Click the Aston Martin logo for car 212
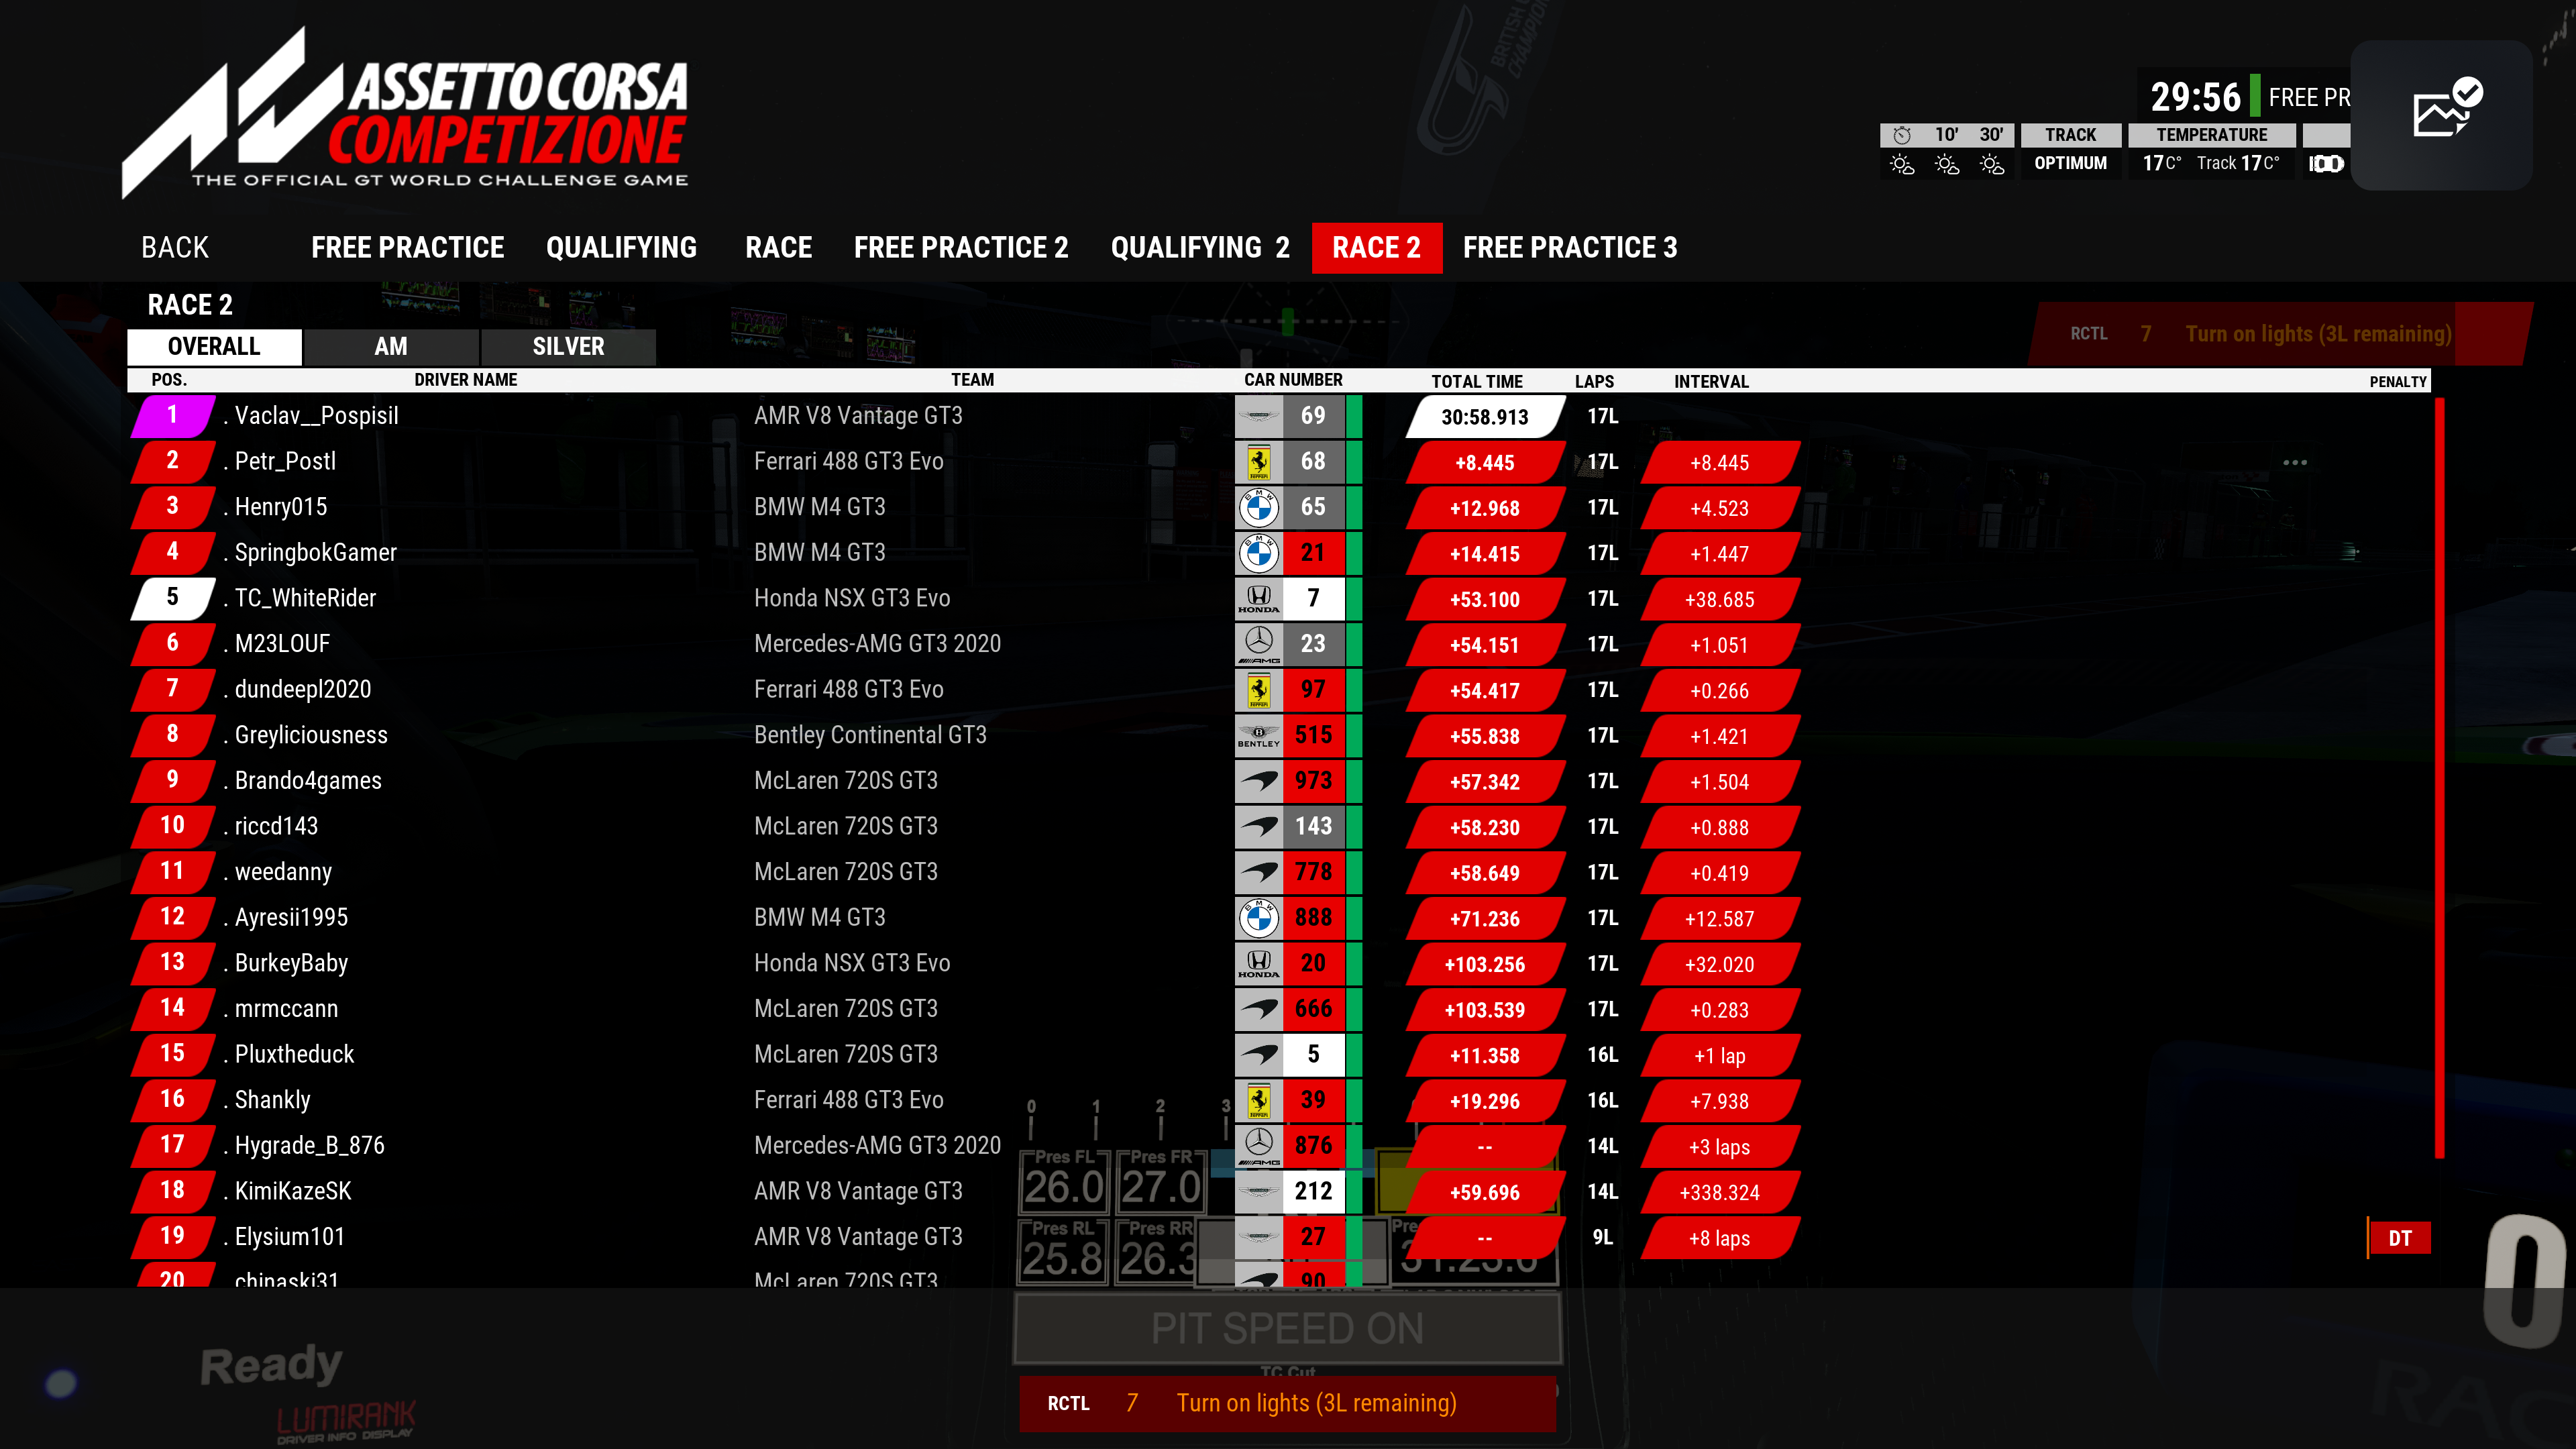Viewport: 2576px width, 1449px height. pyautogui.click(x=1259, y=1191)
